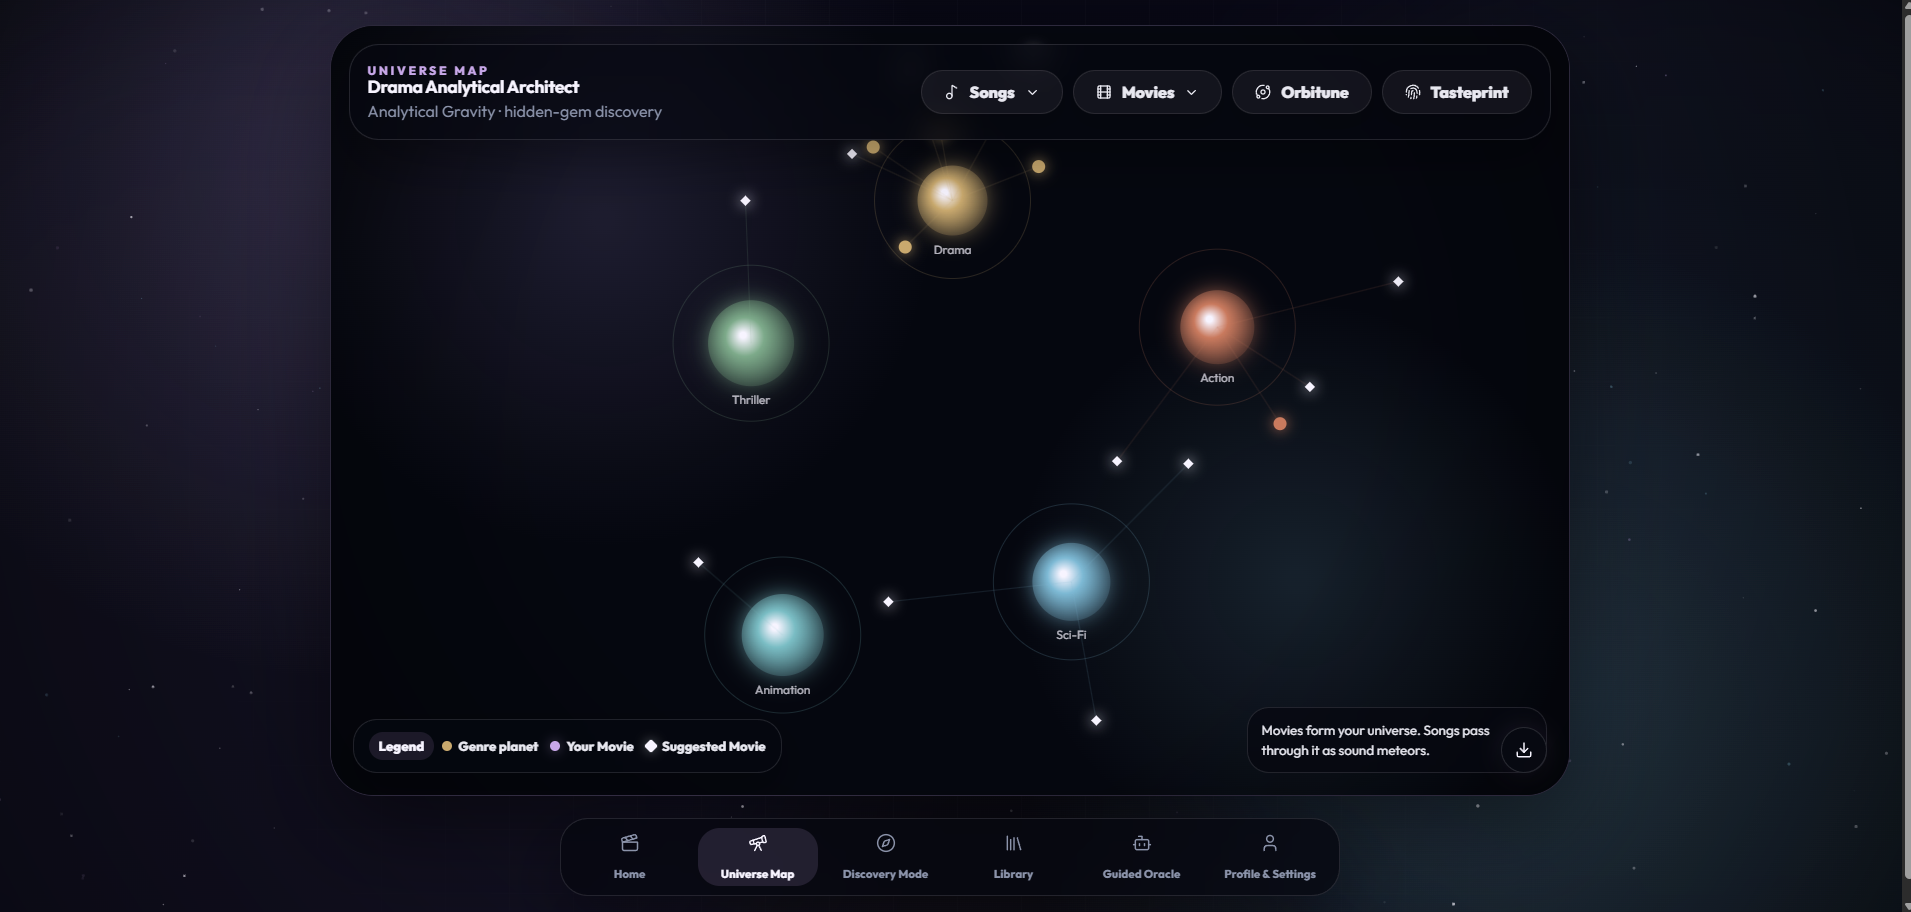Switch to the Universe Map tab
1911x912 pixels.
pos(757,857)
